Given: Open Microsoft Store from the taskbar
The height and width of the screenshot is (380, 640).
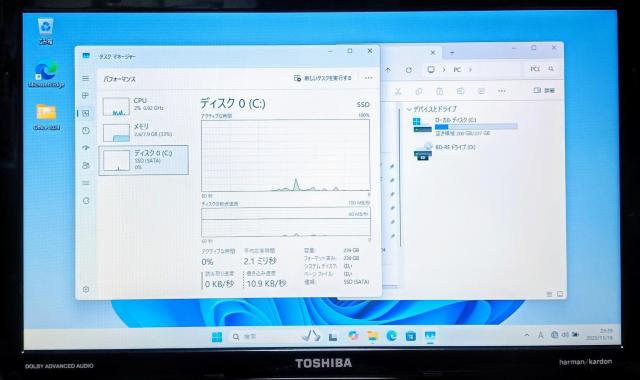Looking at the screenshot, I should [411, 336].
